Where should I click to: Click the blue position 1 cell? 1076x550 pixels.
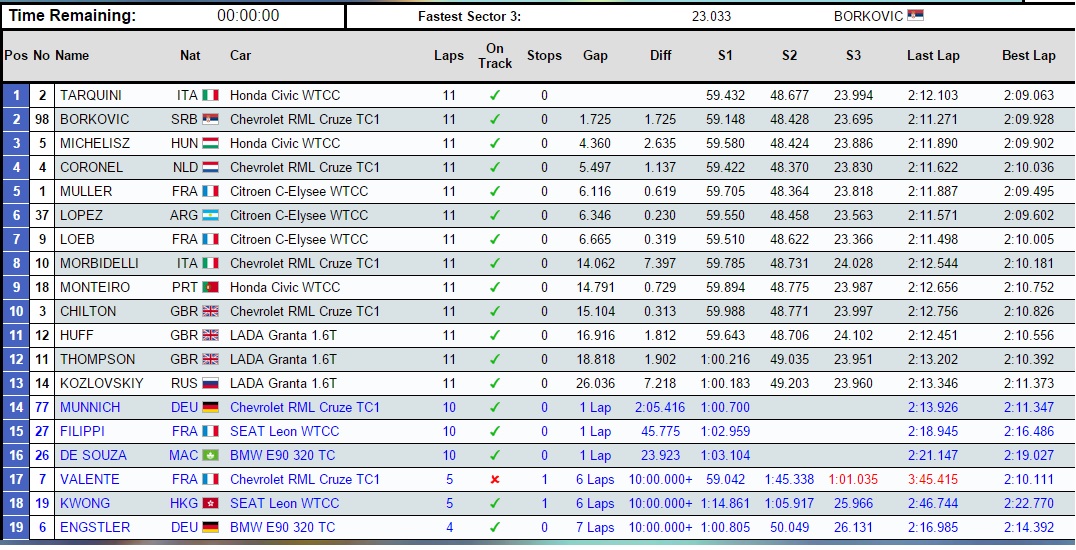coord(16,96)
